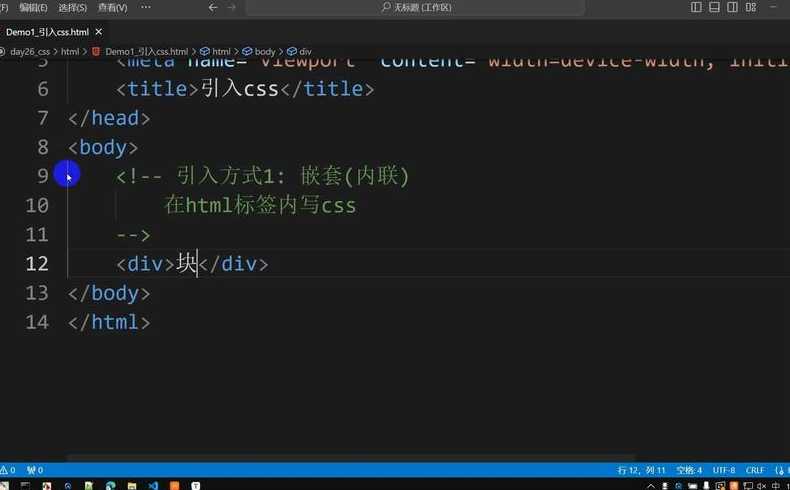Click line number 13 in gutter

37,293
